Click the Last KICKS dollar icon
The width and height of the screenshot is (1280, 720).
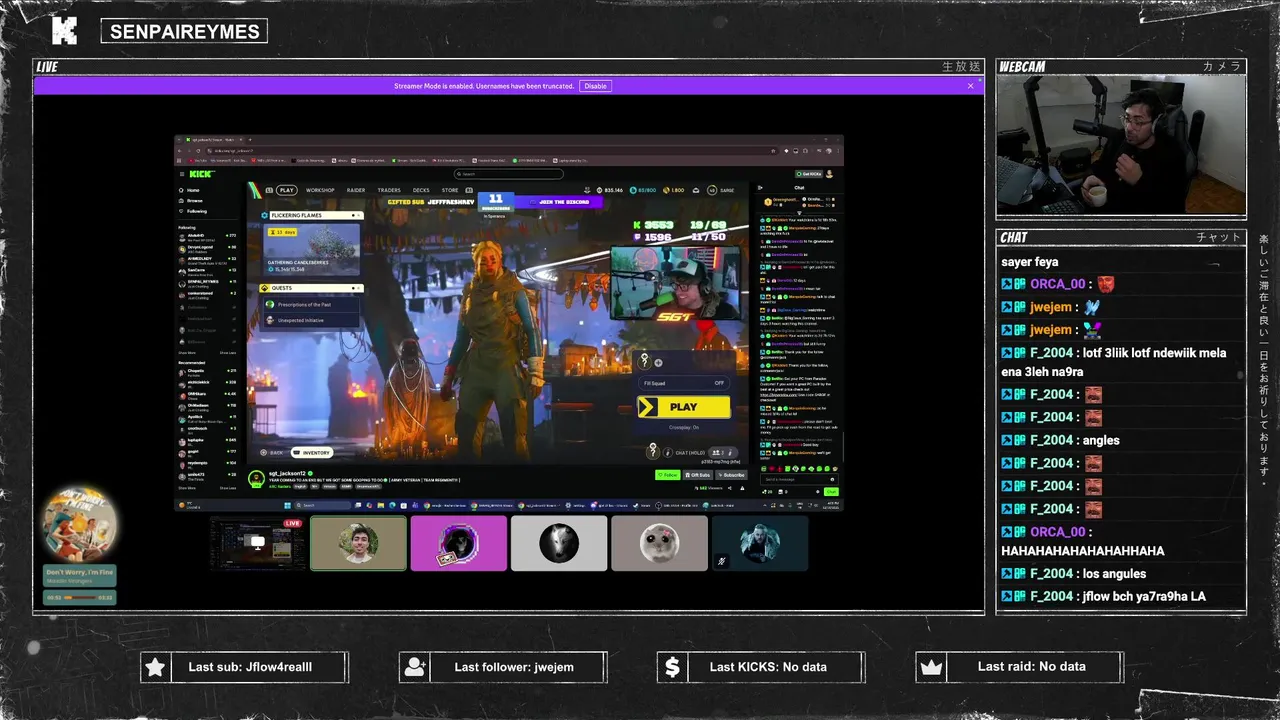coord(672,667)
